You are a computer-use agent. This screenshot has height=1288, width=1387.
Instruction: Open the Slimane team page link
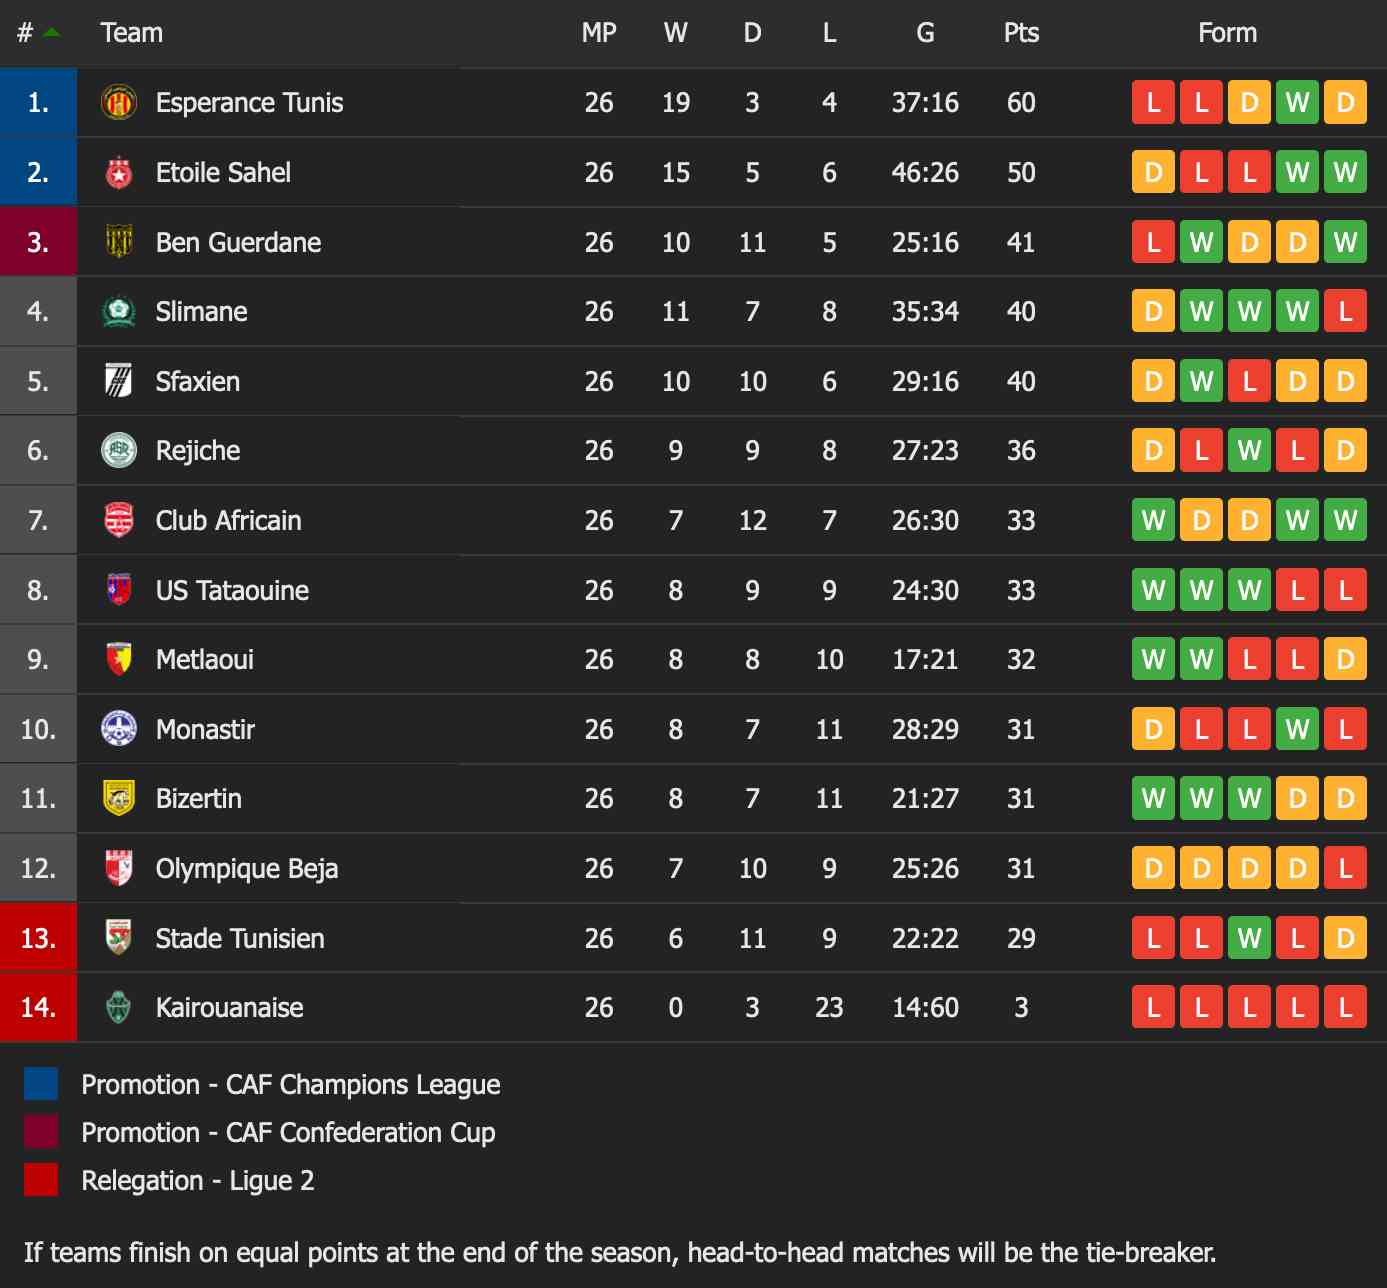pyautogui.click(x=201, y=312)
